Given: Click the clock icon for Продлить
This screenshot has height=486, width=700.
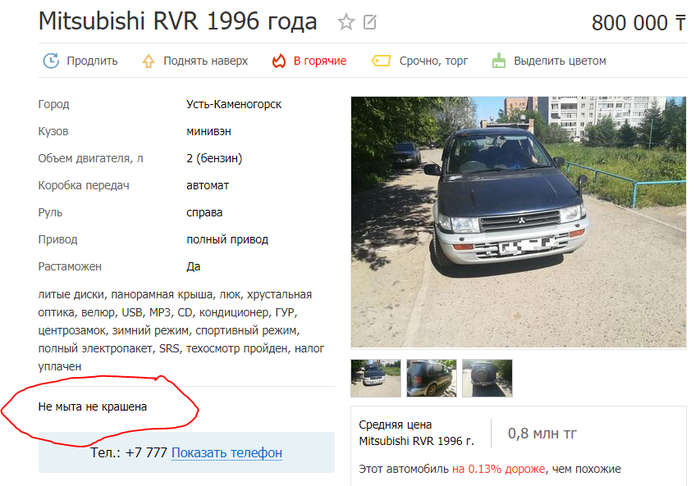Looking at the screenshot, I should [51, 61].
